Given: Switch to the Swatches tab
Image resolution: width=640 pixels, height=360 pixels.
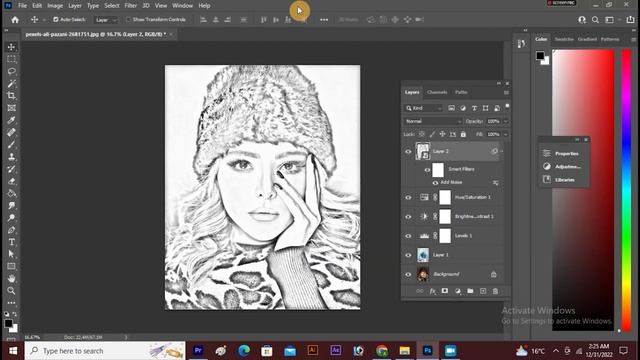Looking at the screenshot, I should click(x=564, y=39).
